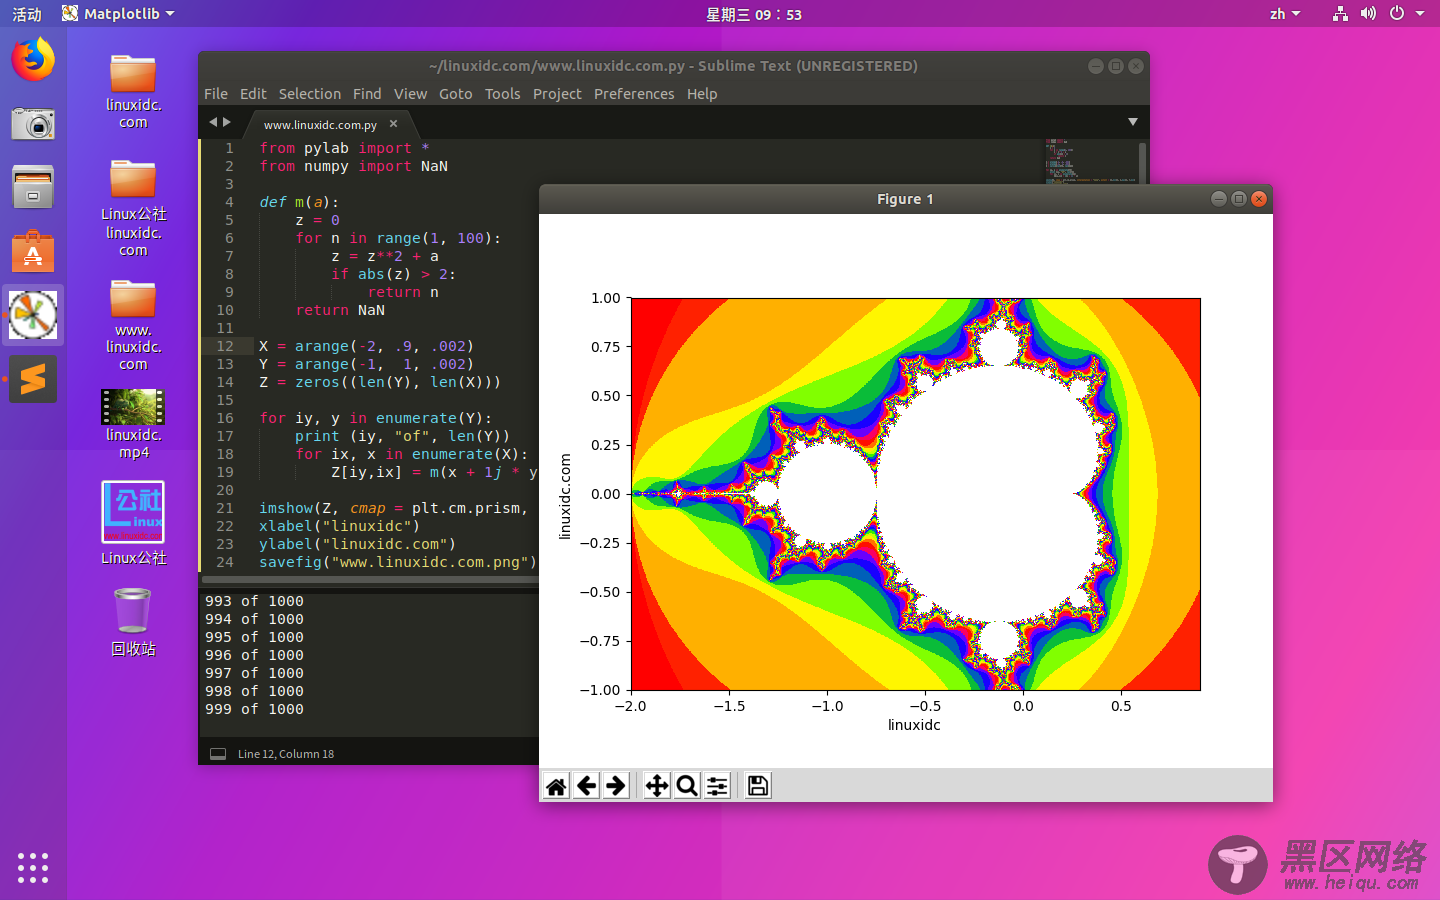Open the Tools menu

coord(503,94)
